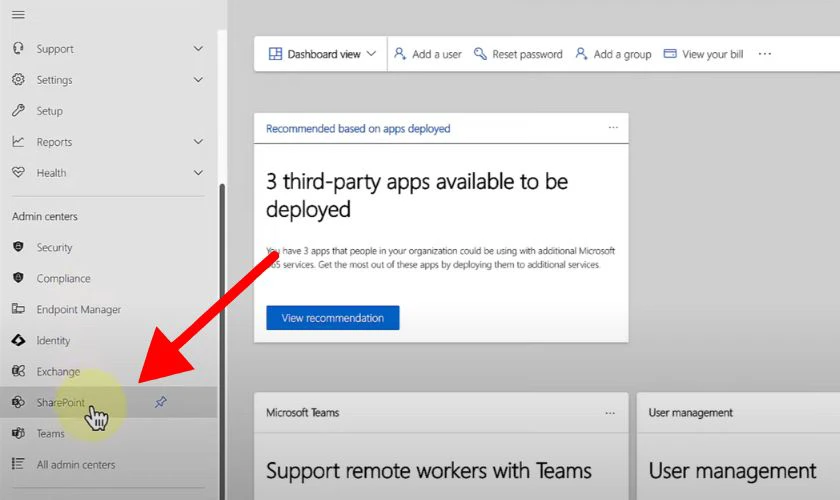Open Settings in the navigation
840x500 pixels.
(x=108, y=79)
